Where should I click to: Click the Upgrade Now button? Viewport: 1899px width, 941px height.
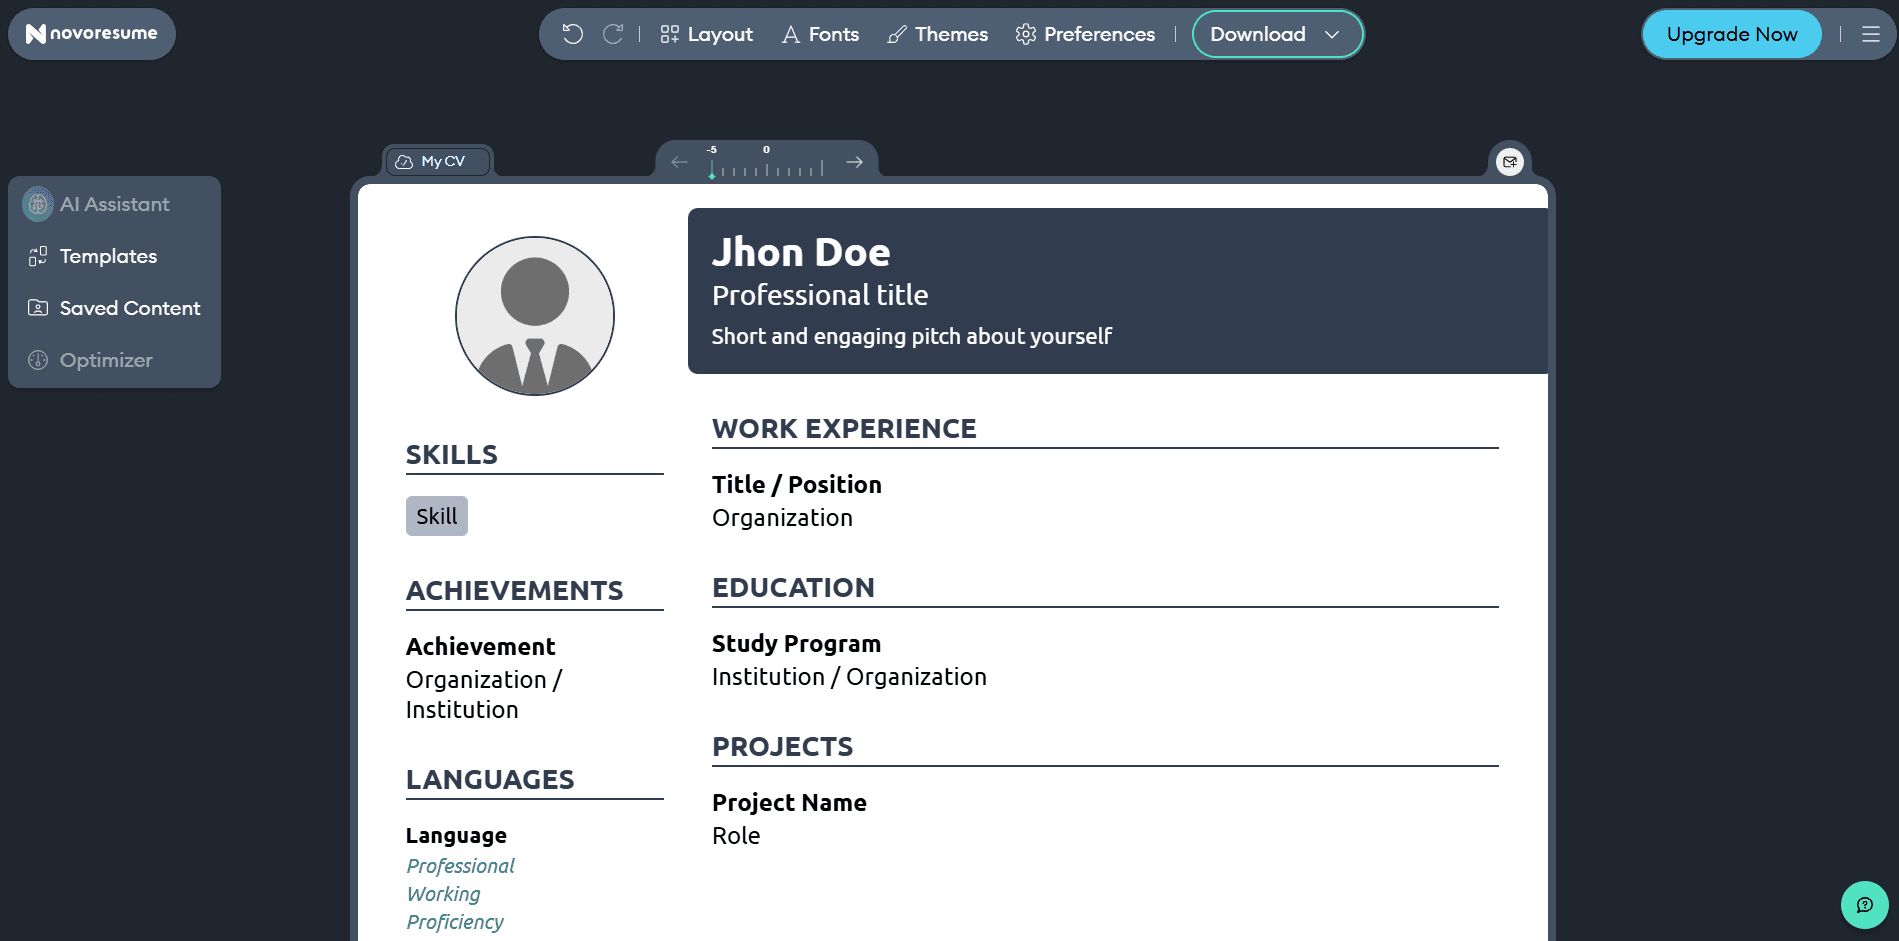(x=1731, y=33)
